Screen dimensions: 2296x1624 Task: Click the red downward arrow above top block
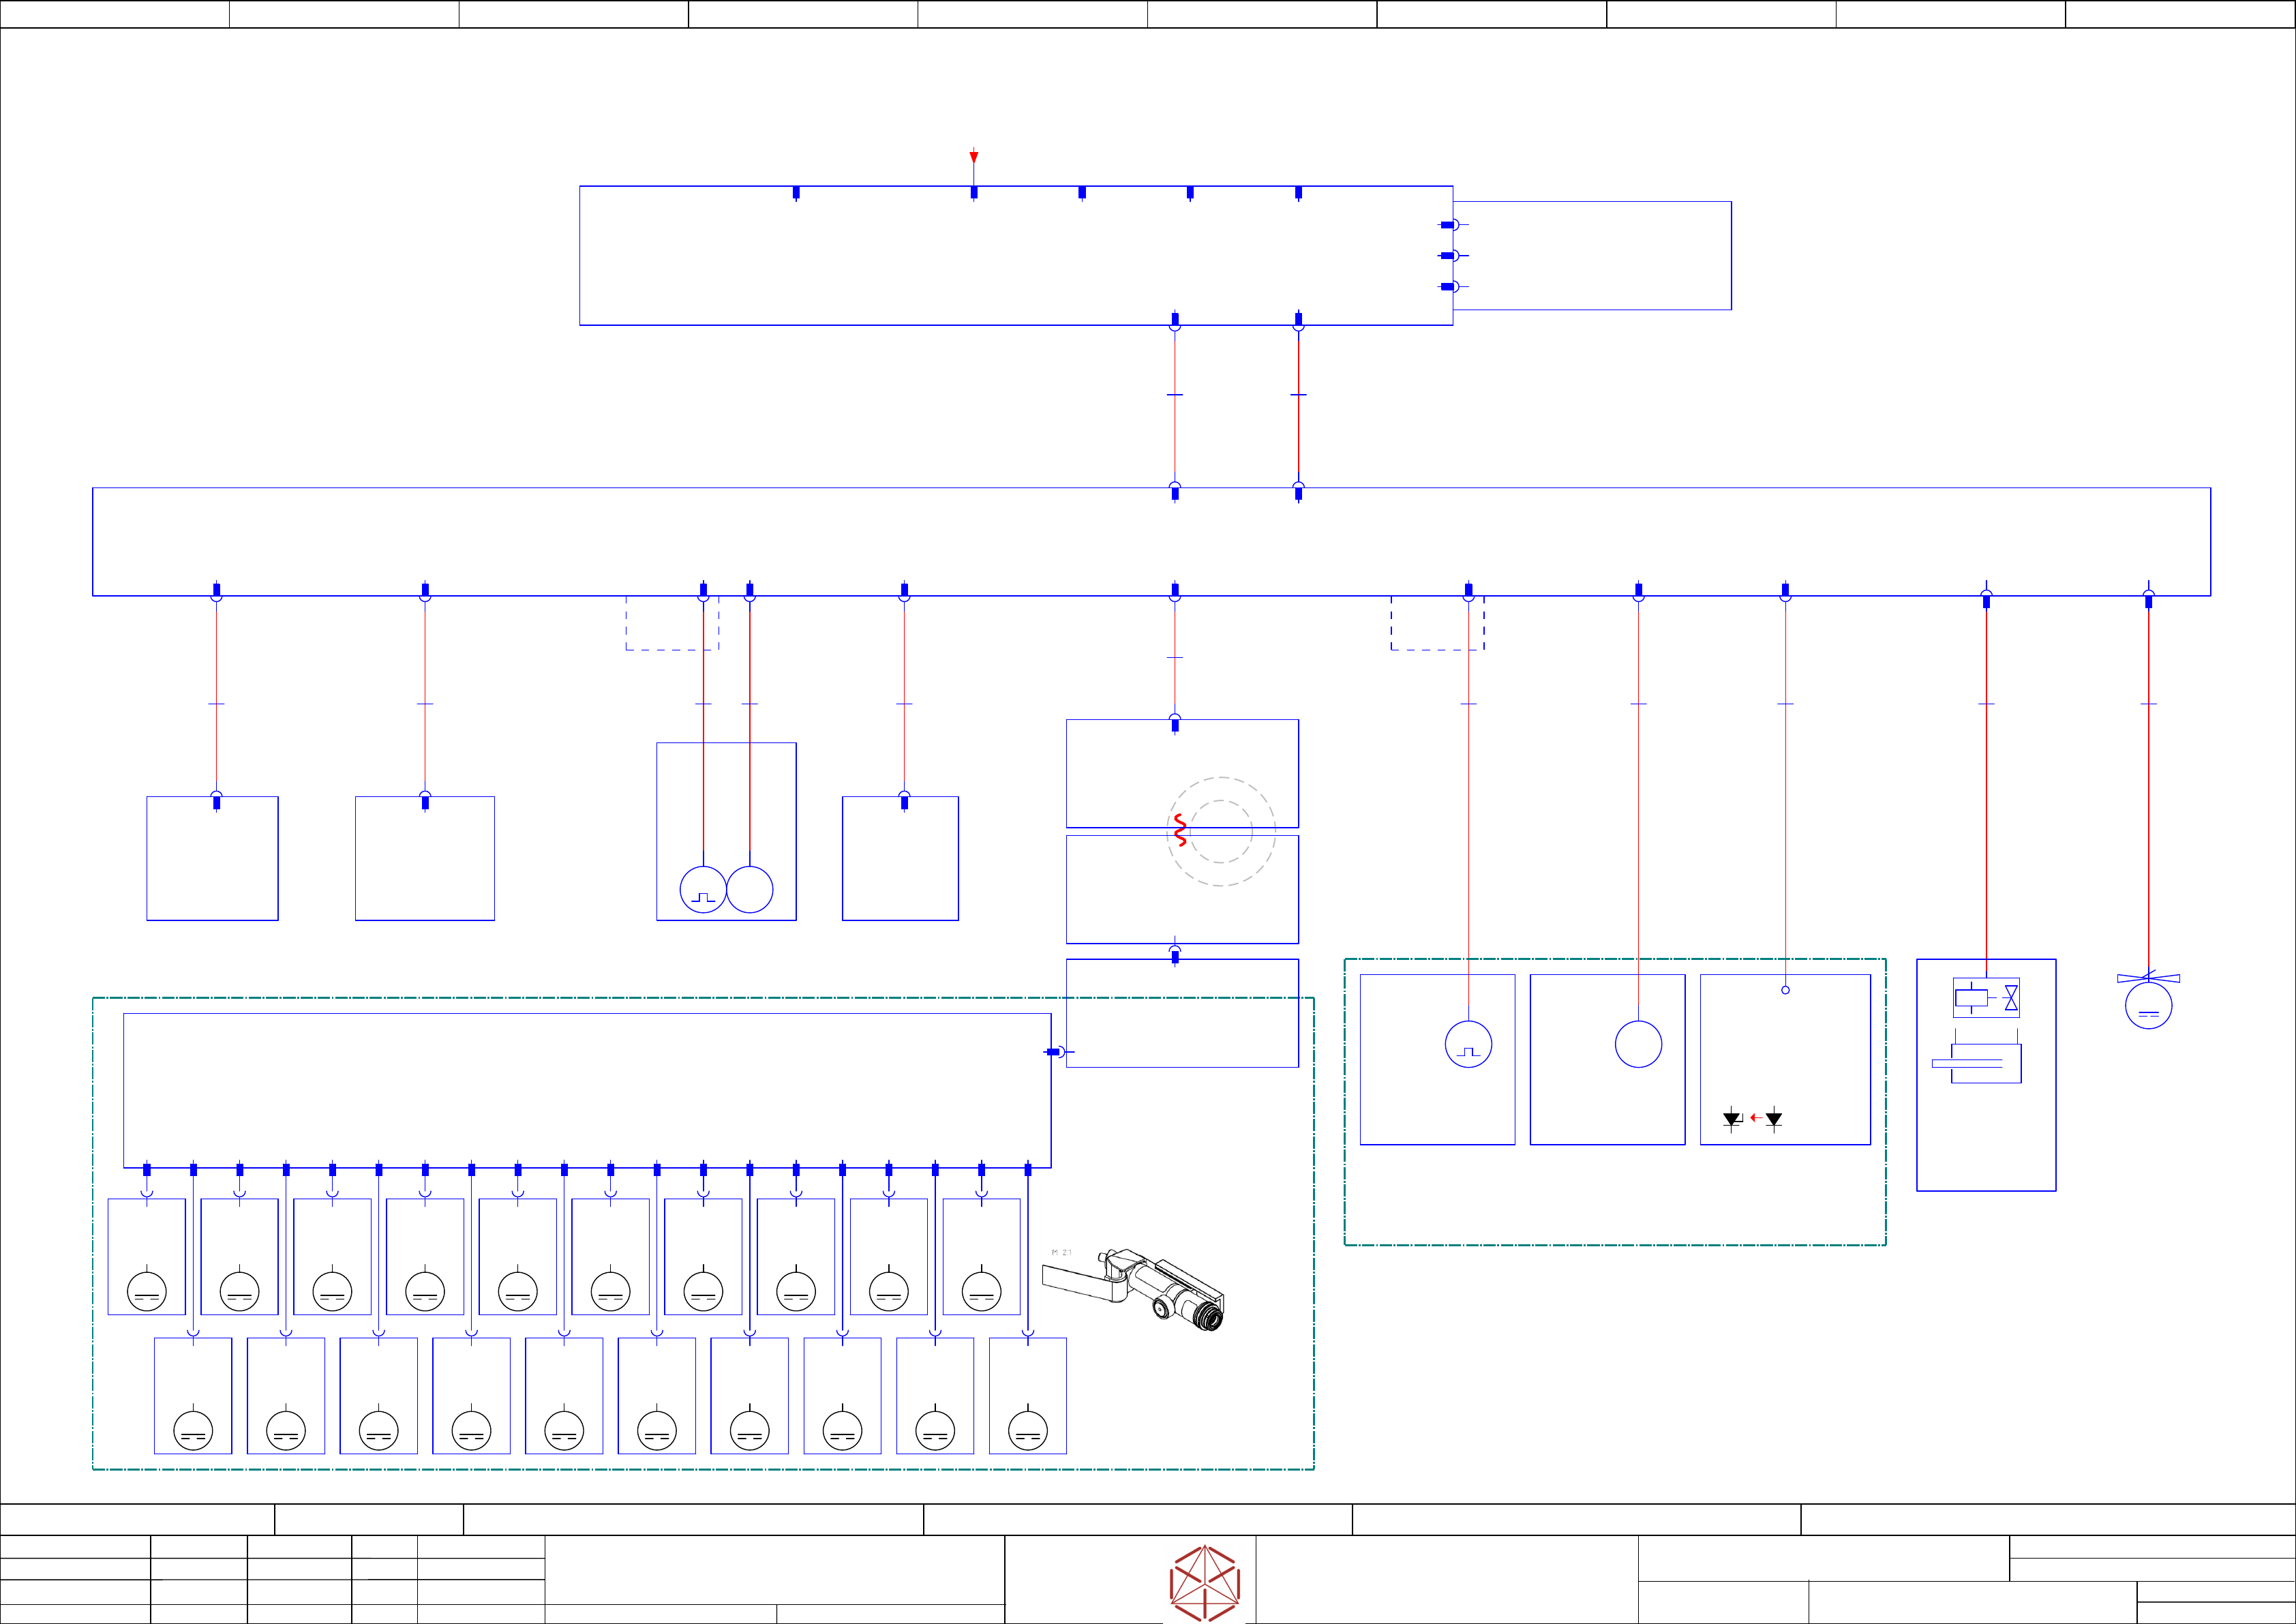pyautogui.click(x=973, y=157)
